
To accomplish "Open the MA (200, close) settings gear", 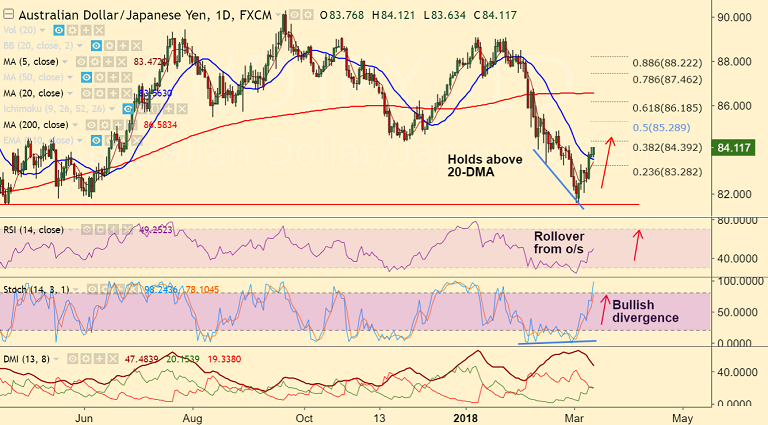I will coord(104,125).
